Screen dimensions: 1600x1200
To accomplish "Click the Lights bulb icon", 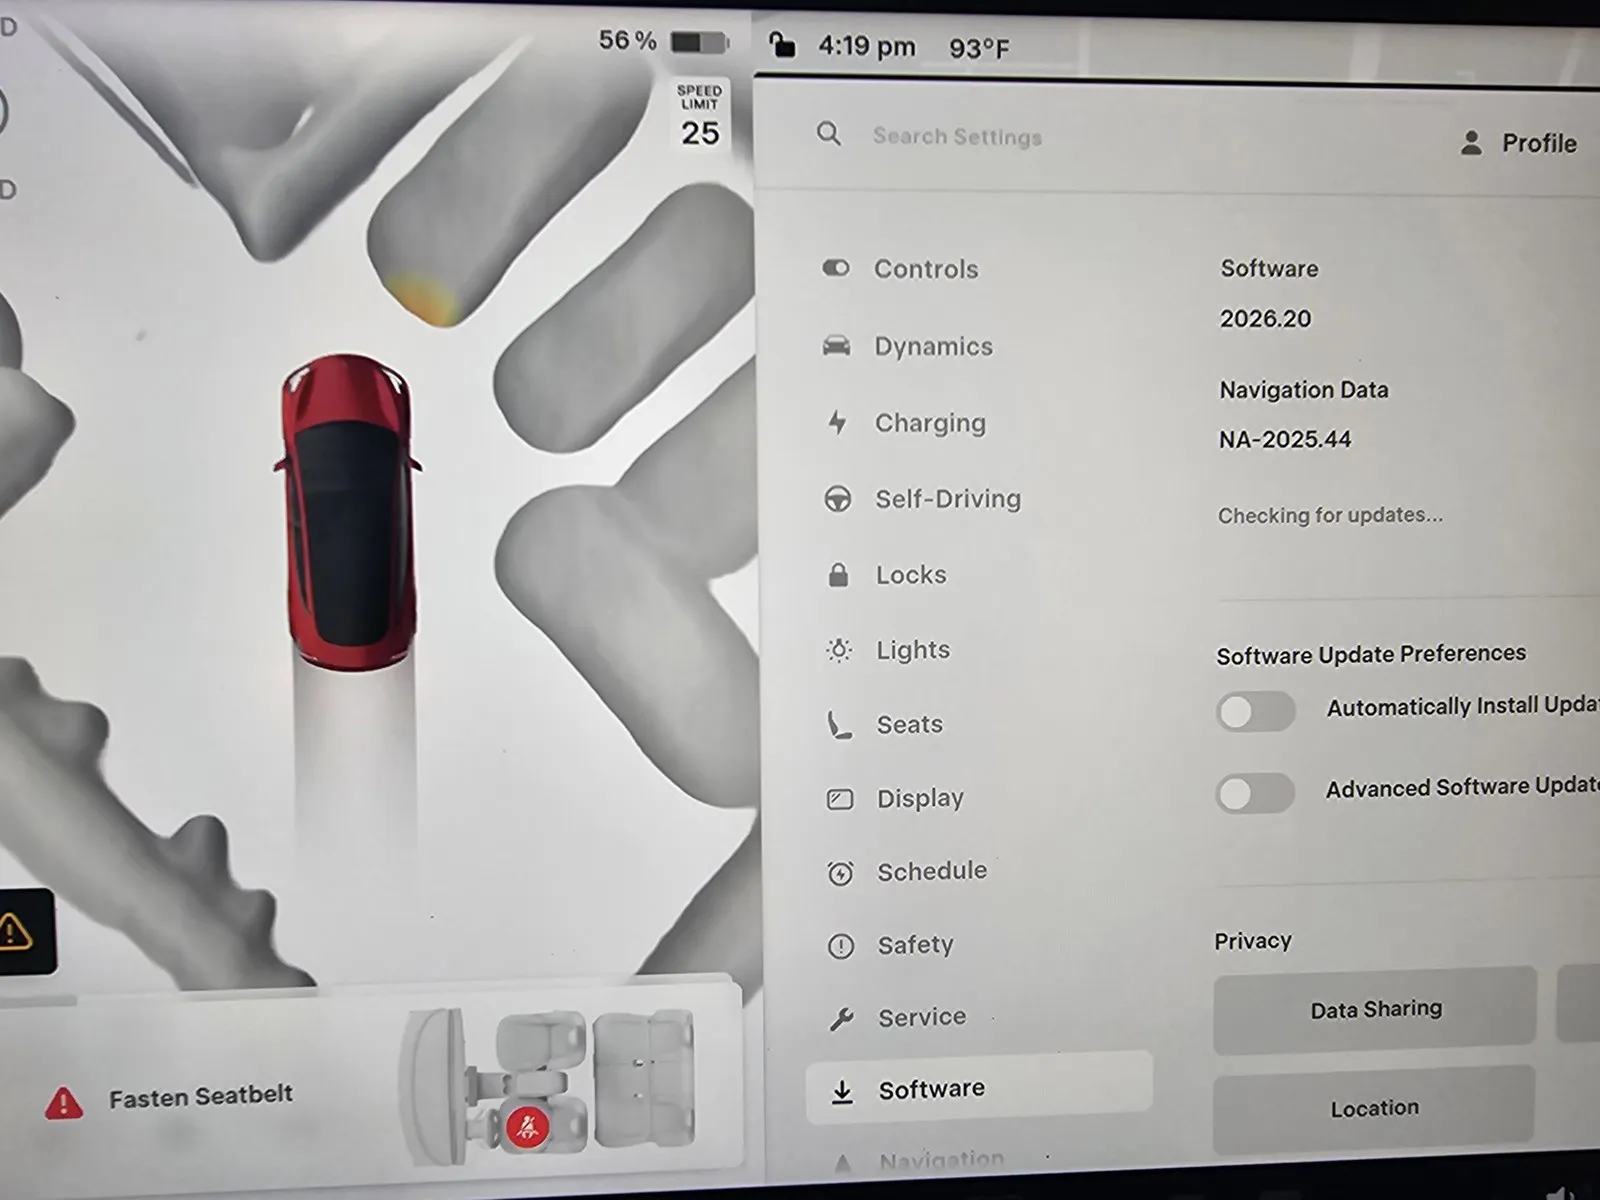I will coord(839,650).
